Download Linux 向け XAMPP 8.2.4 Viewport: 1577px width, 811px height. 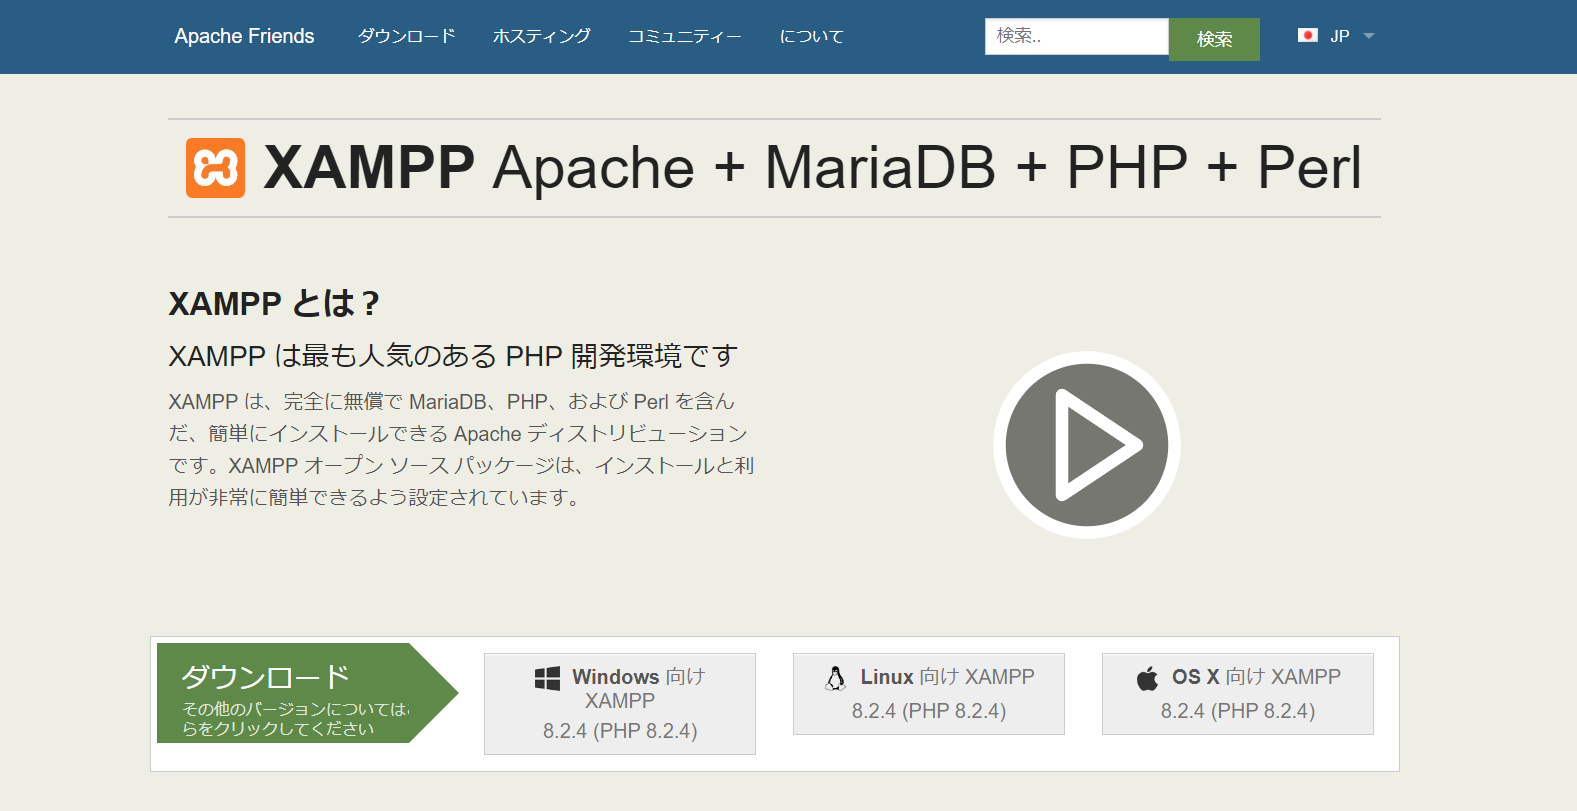click(x=929, y=694)
